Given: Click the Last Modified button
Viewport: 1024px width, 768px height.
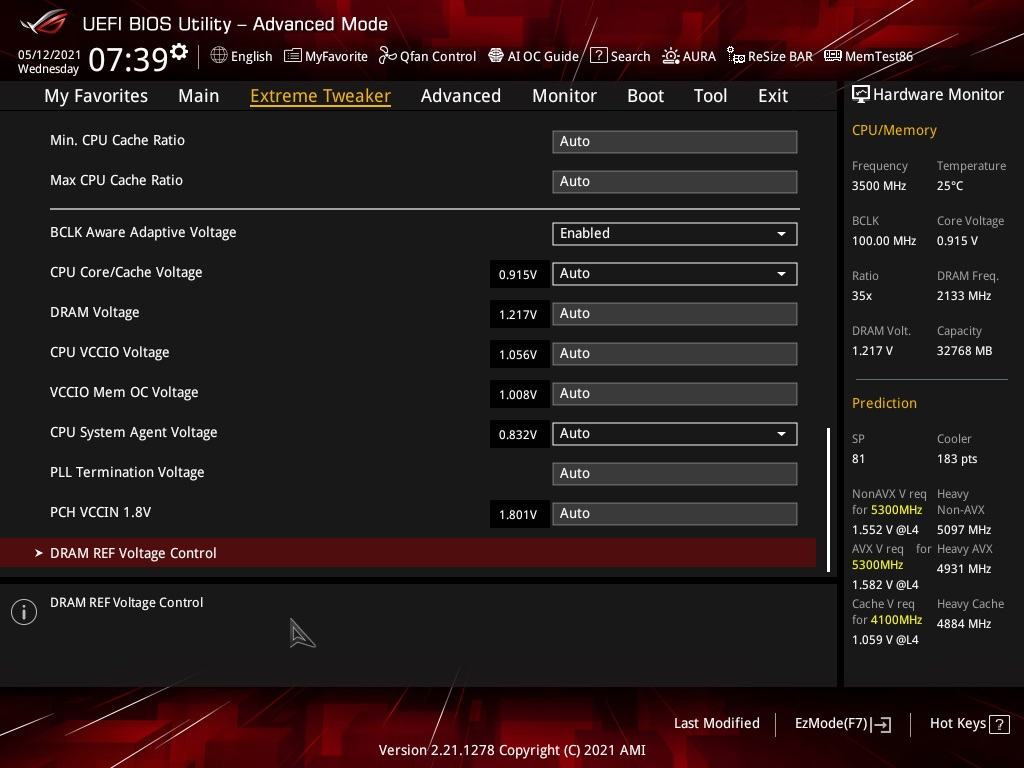Looking at the screenshot, I should (716, 723).
